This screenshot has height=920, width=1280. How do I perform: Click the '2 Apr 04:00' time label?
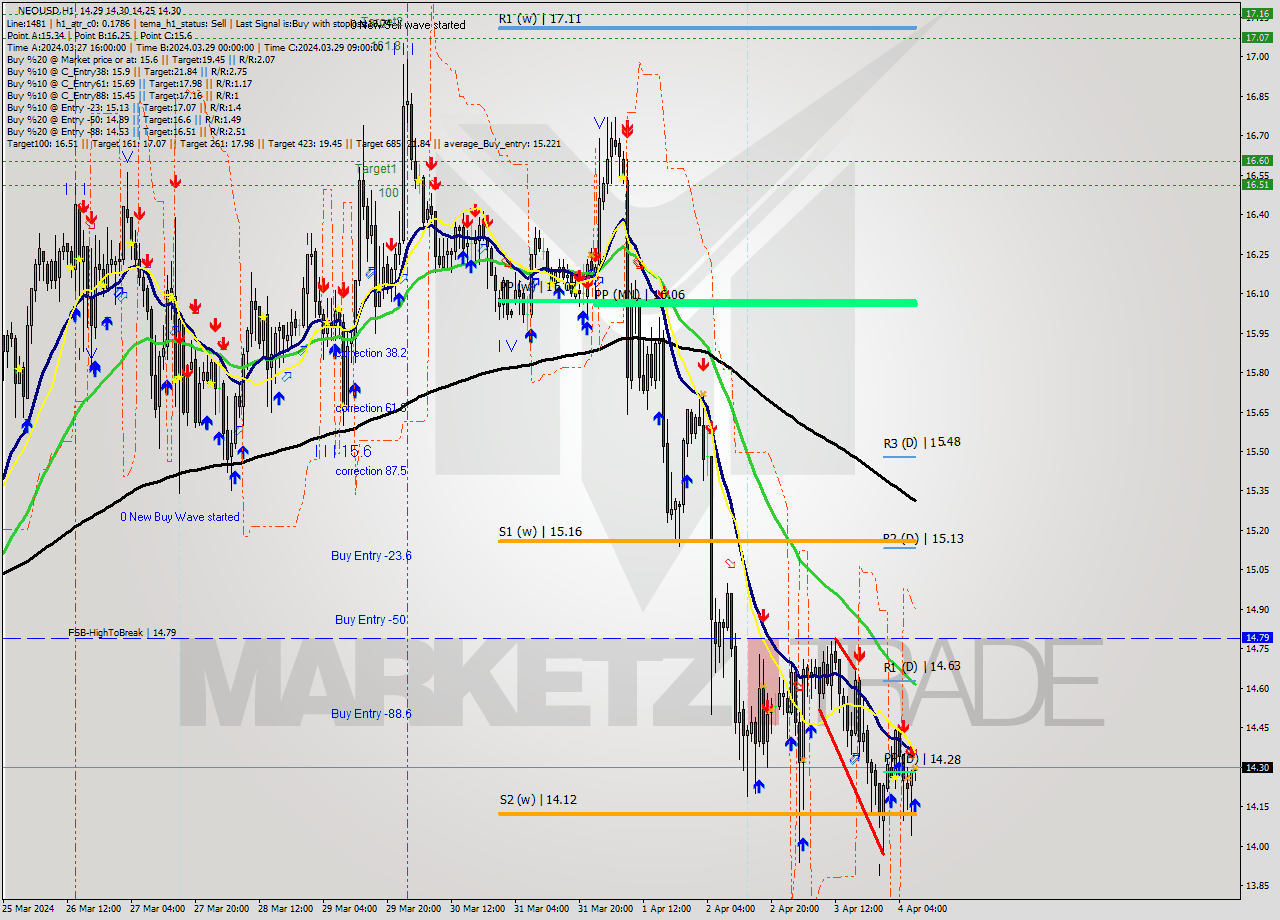[732, 909]
